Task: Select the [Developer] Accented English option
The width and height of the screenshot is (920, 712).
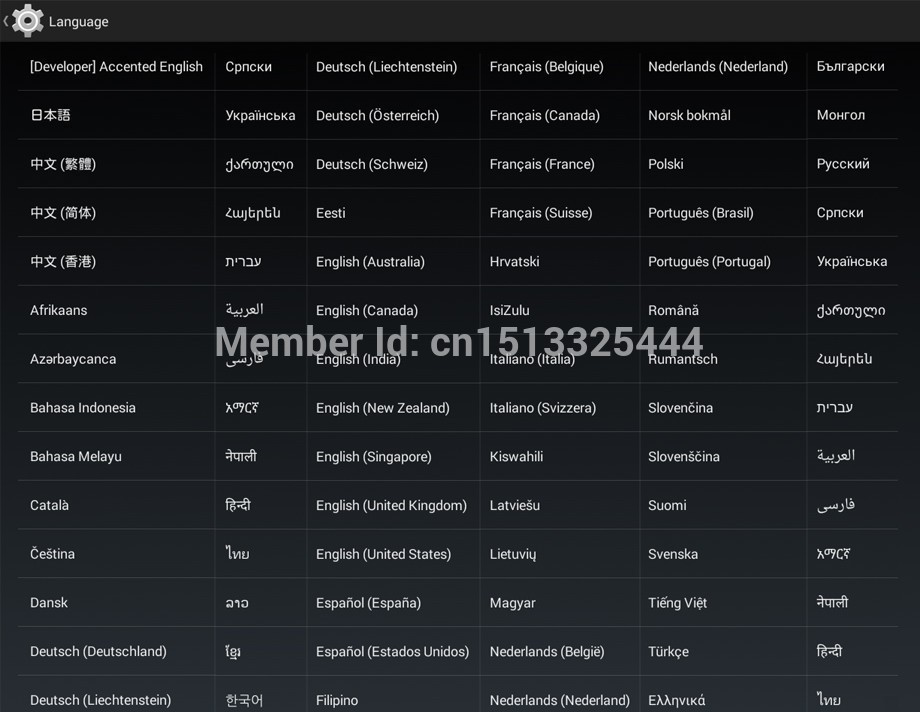Action: 116,67
